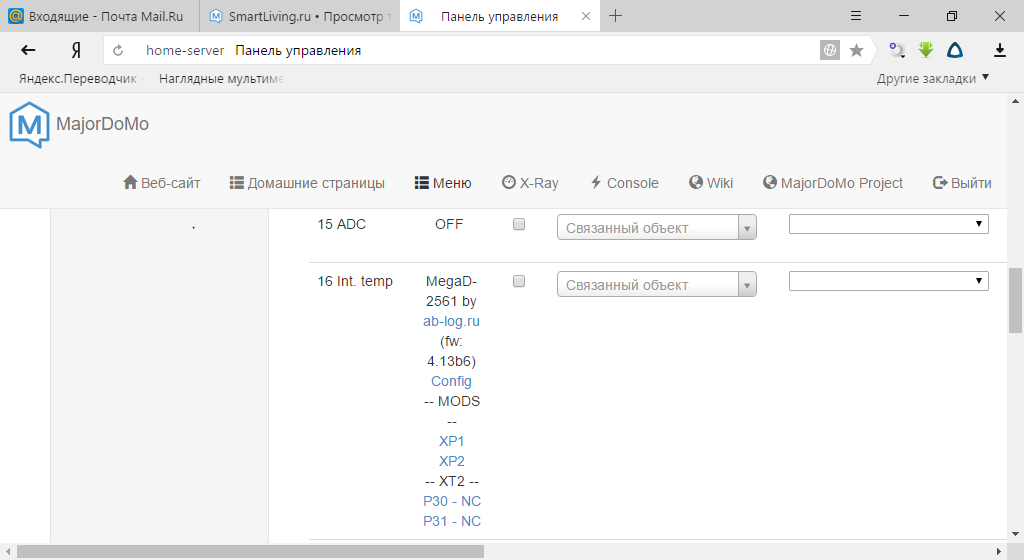
Task: Open the Config link
Action: (x=451, y=381)
